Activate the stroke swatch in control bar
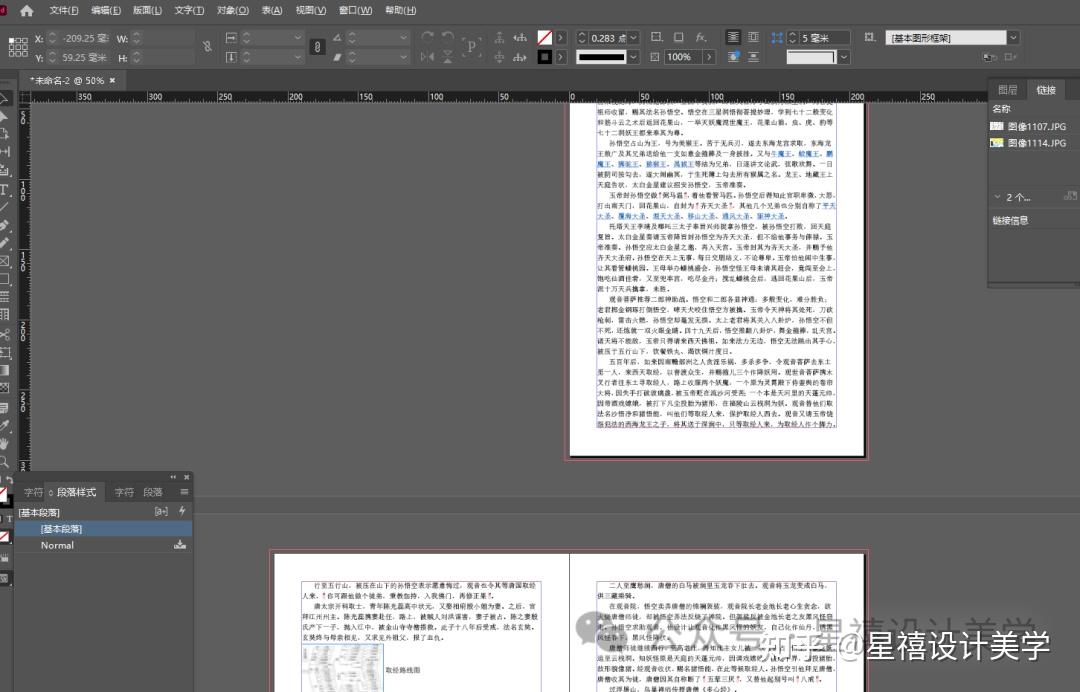The width and height of the screenshot is (1080, 692). (x=545, y=57)
